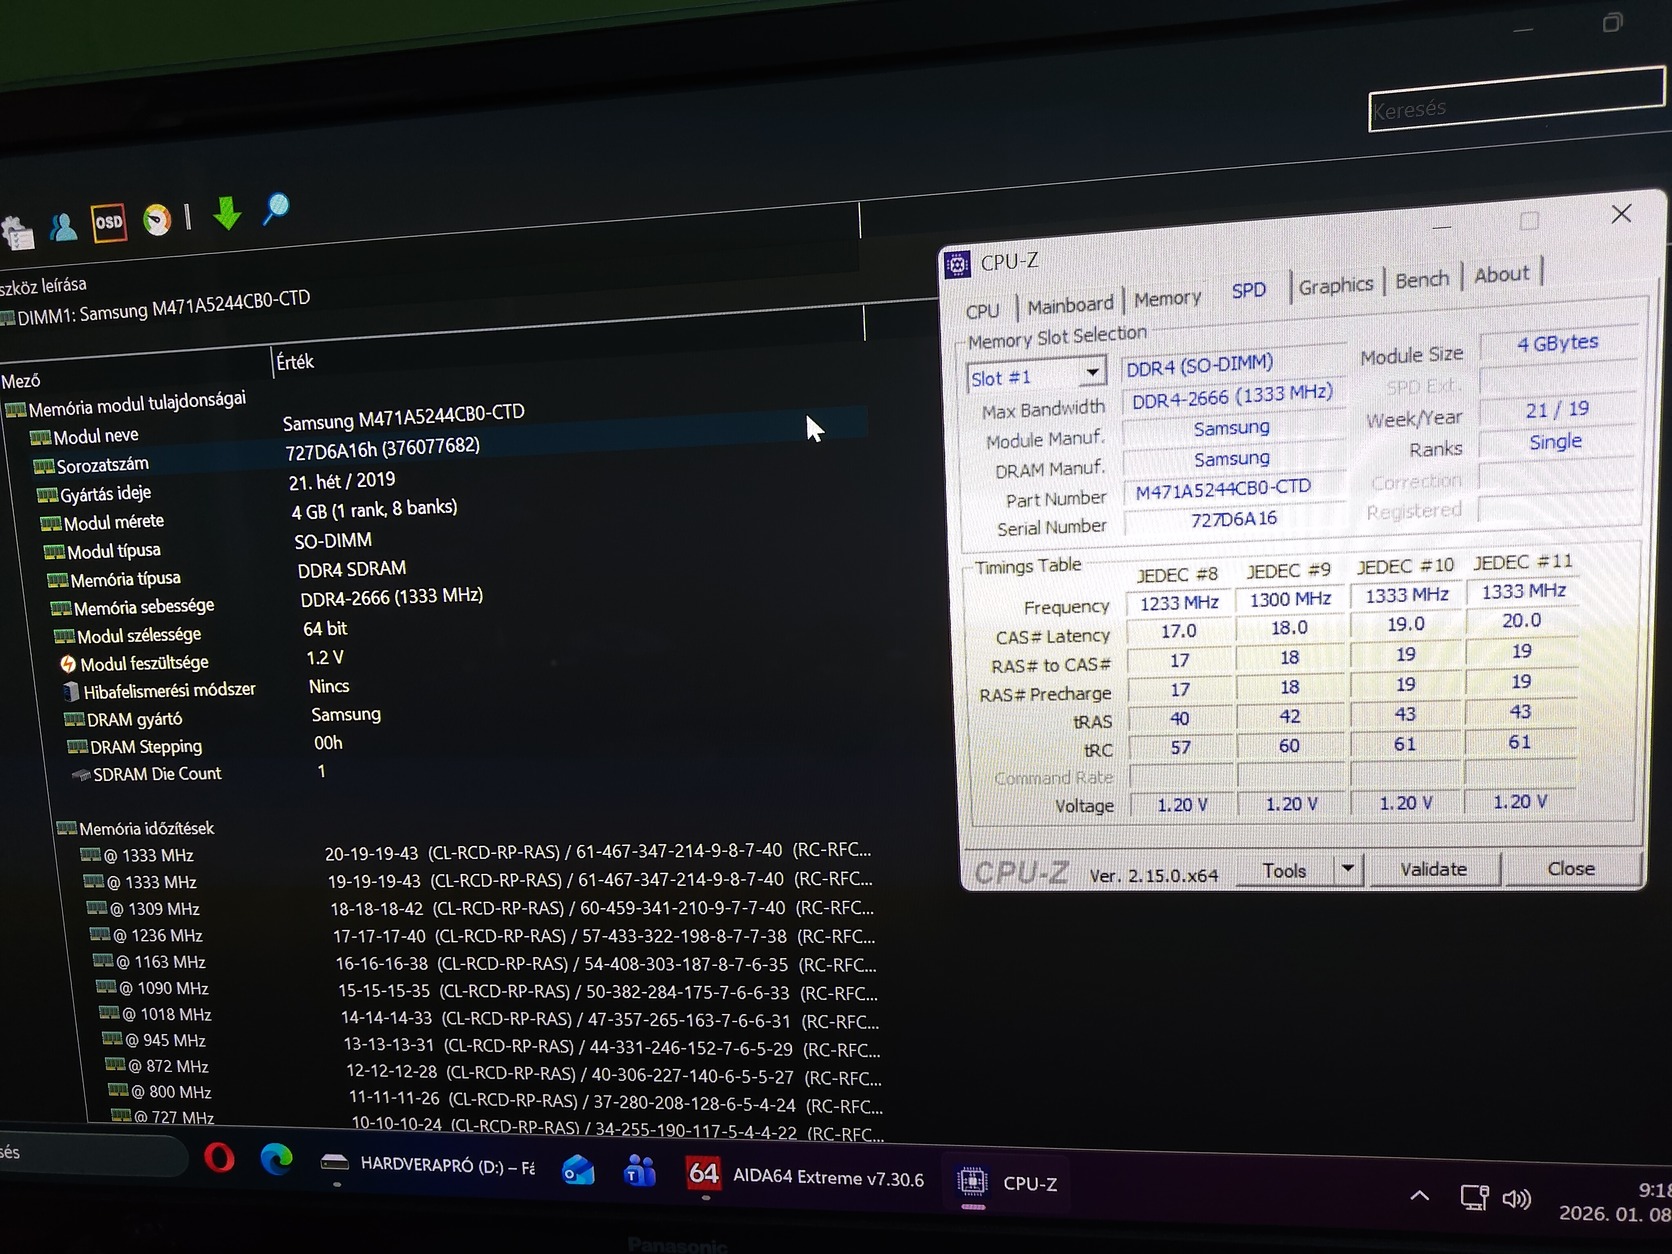This screenshot has width=1672, height=1254.
Task: Select the SPD tab in CPU-Z
Action: pos(1248,290)
